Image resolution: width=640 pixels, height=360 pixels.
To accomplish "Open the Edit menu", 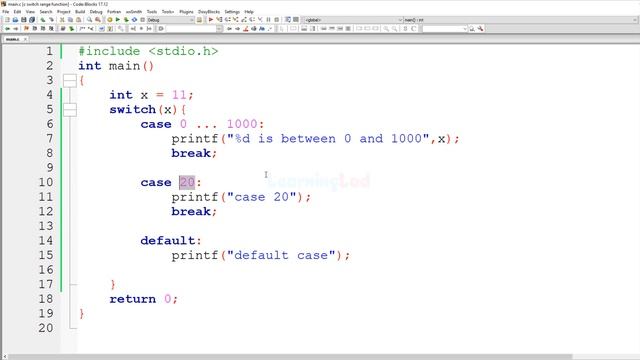I will click(x=17, y=12).
